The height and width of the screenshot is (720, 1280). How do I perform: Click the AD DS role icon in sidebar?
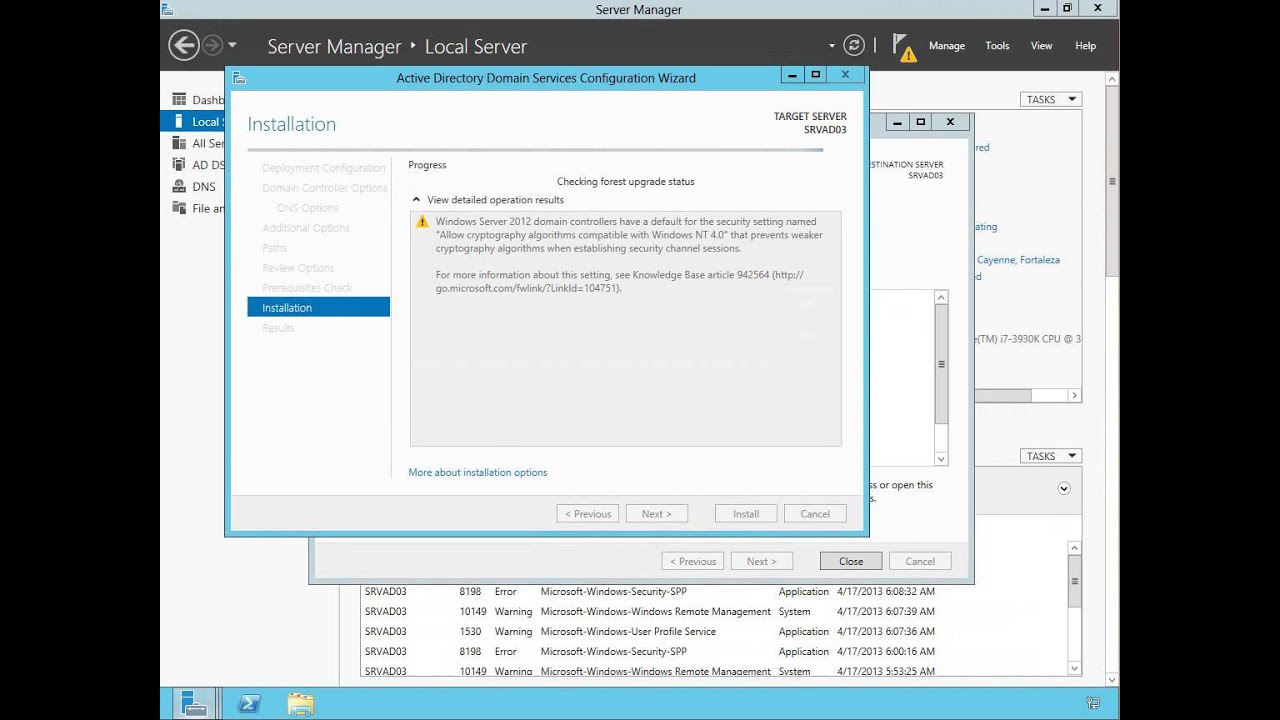click(179, 165)
